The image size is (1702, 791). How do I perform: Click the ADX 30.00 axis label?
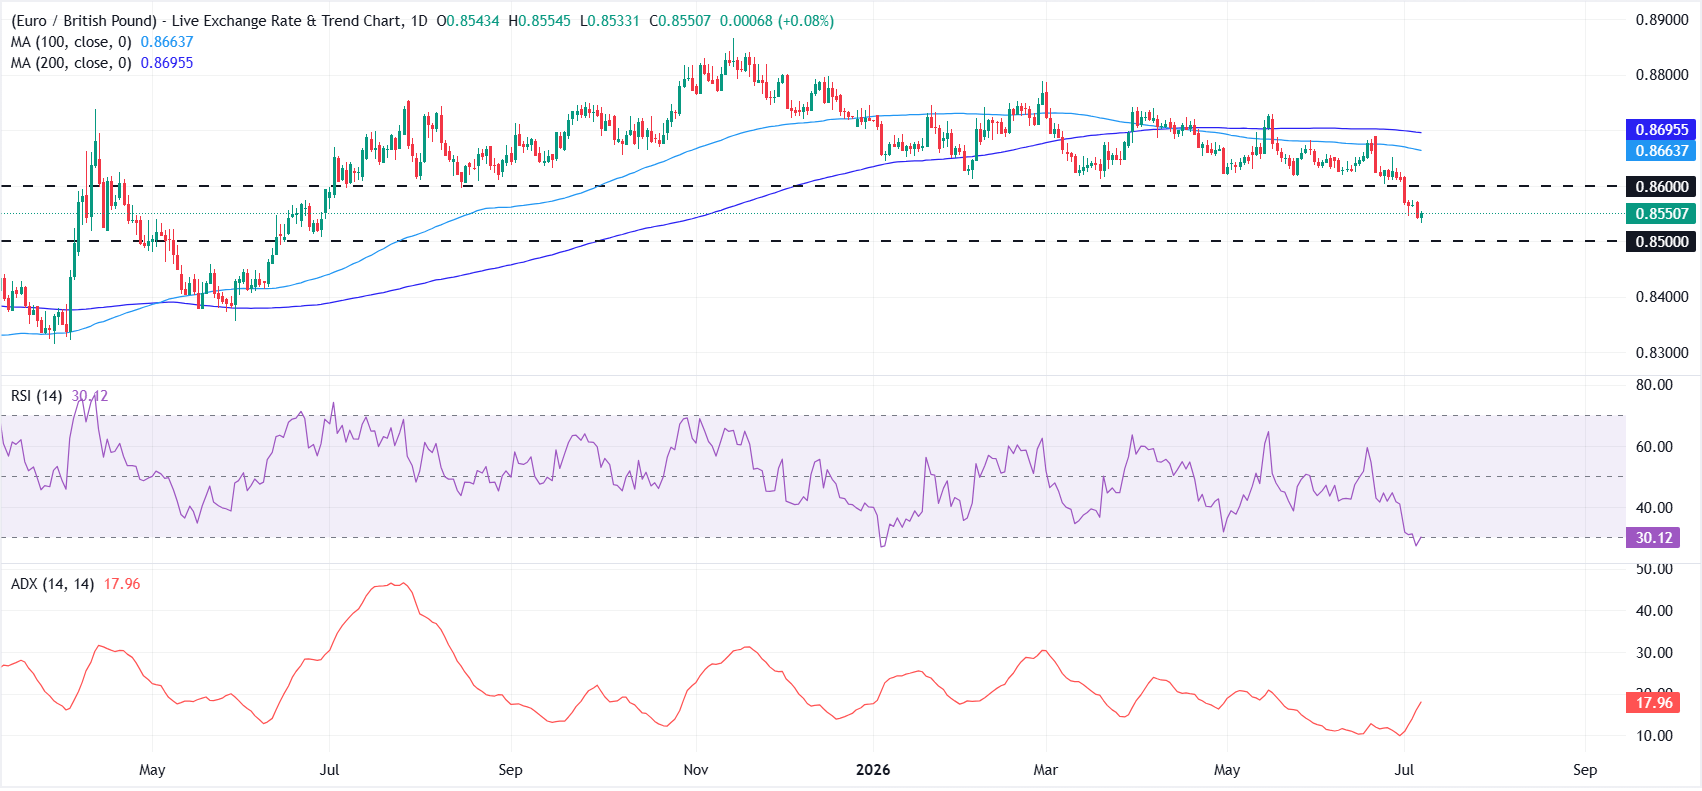tap(1654, 653)
